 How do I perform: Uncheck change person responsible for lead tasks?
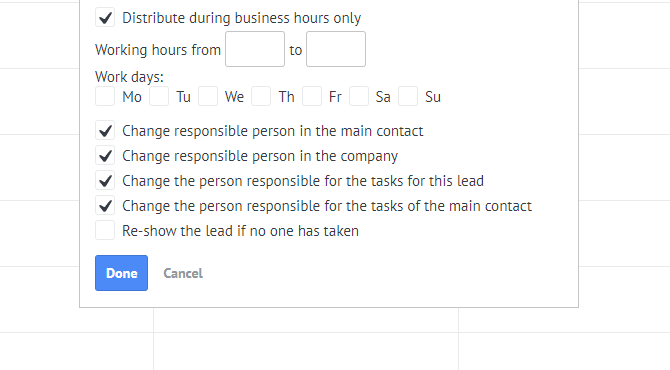(105, 180)
